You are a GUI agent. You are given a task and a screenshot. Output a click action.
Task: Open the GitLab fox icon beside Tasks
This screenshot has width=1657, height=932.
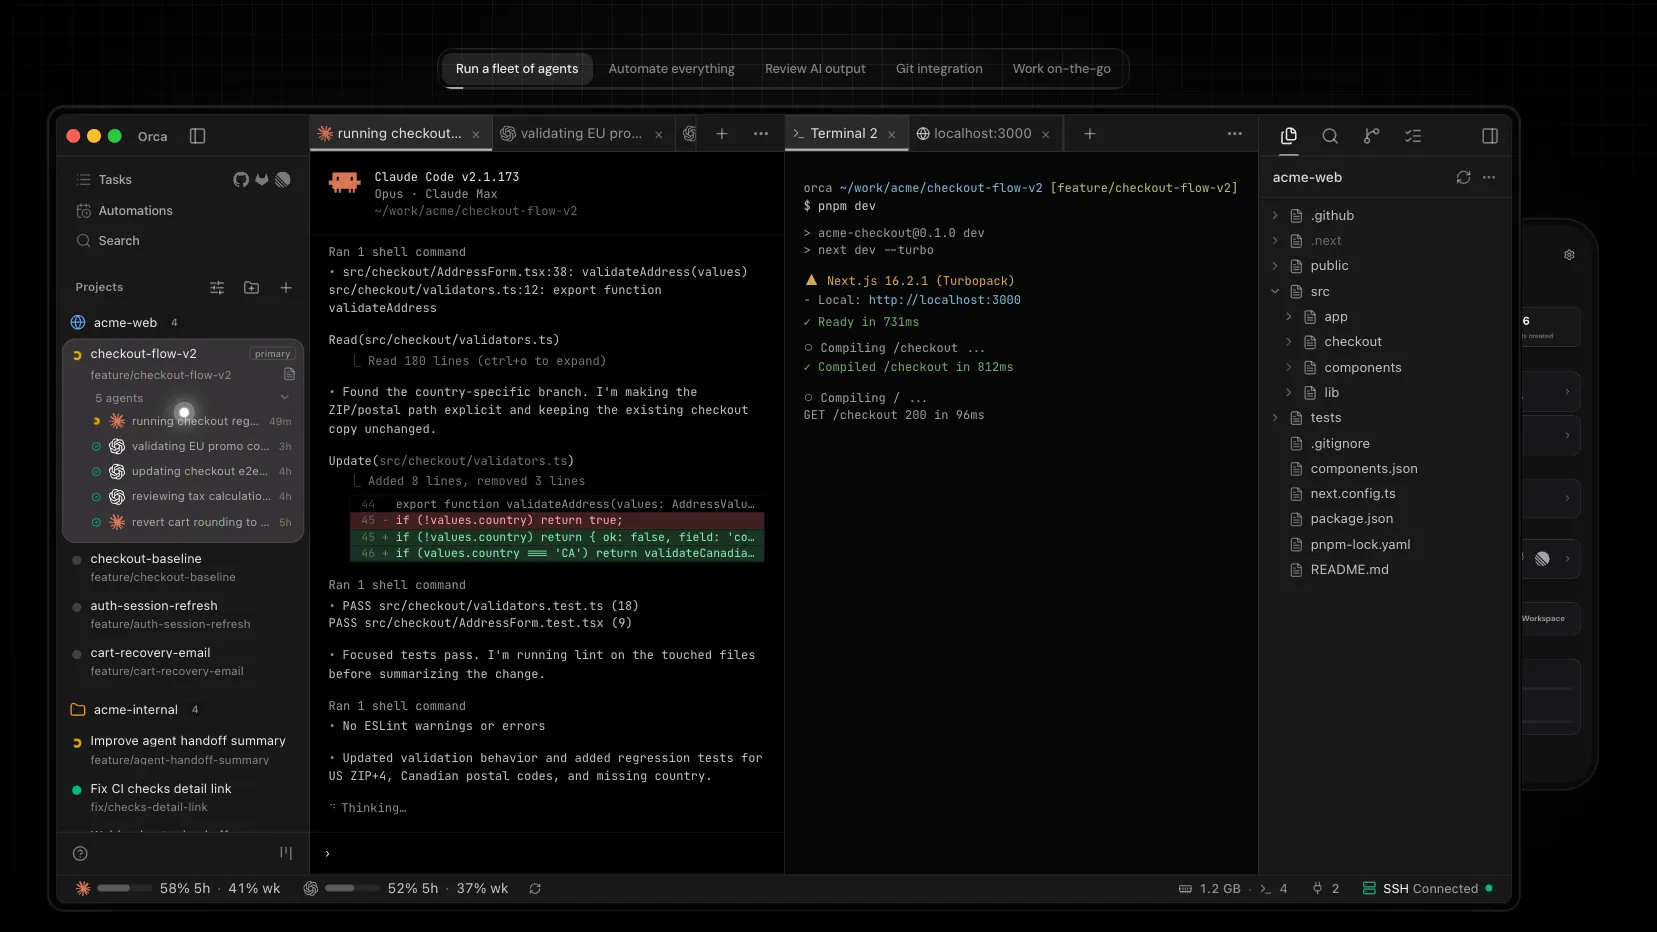tap(262, 180)
